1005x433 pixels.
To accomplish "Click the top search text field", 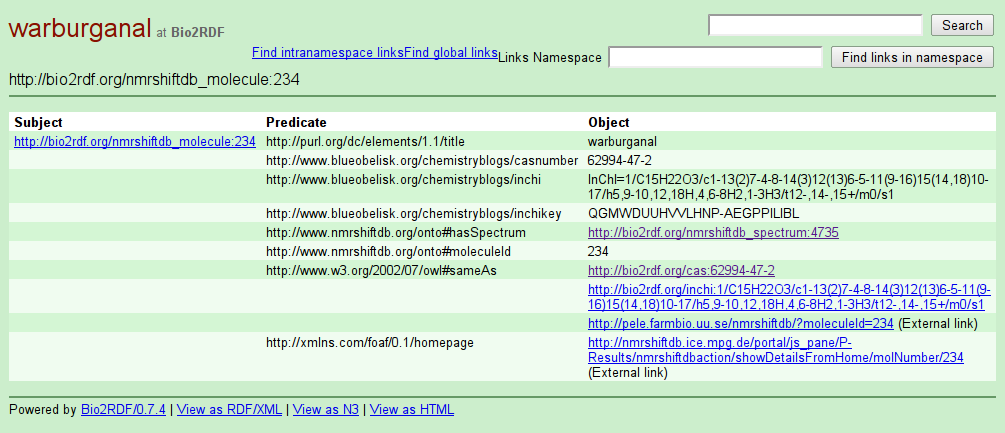I will pyautogui.click(x=815, y=25).
